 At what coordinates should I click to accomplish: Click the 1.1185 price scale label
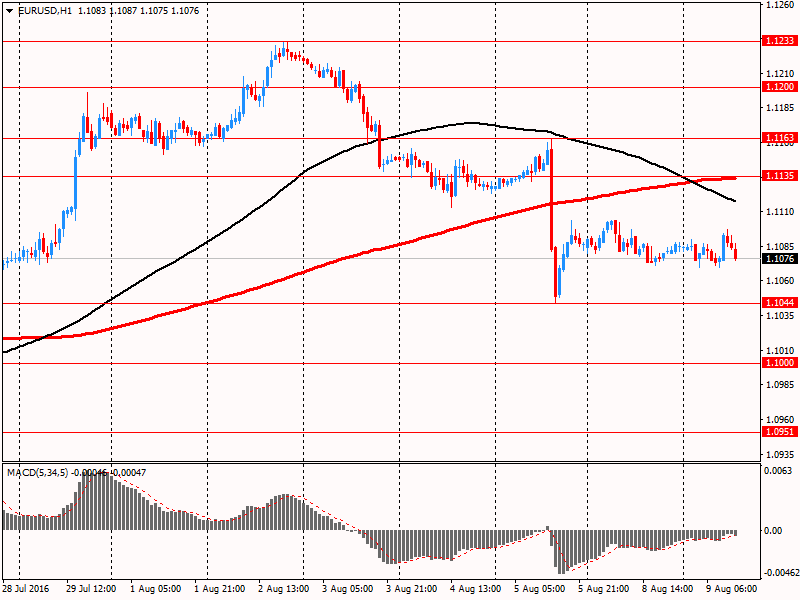[780, 108]
